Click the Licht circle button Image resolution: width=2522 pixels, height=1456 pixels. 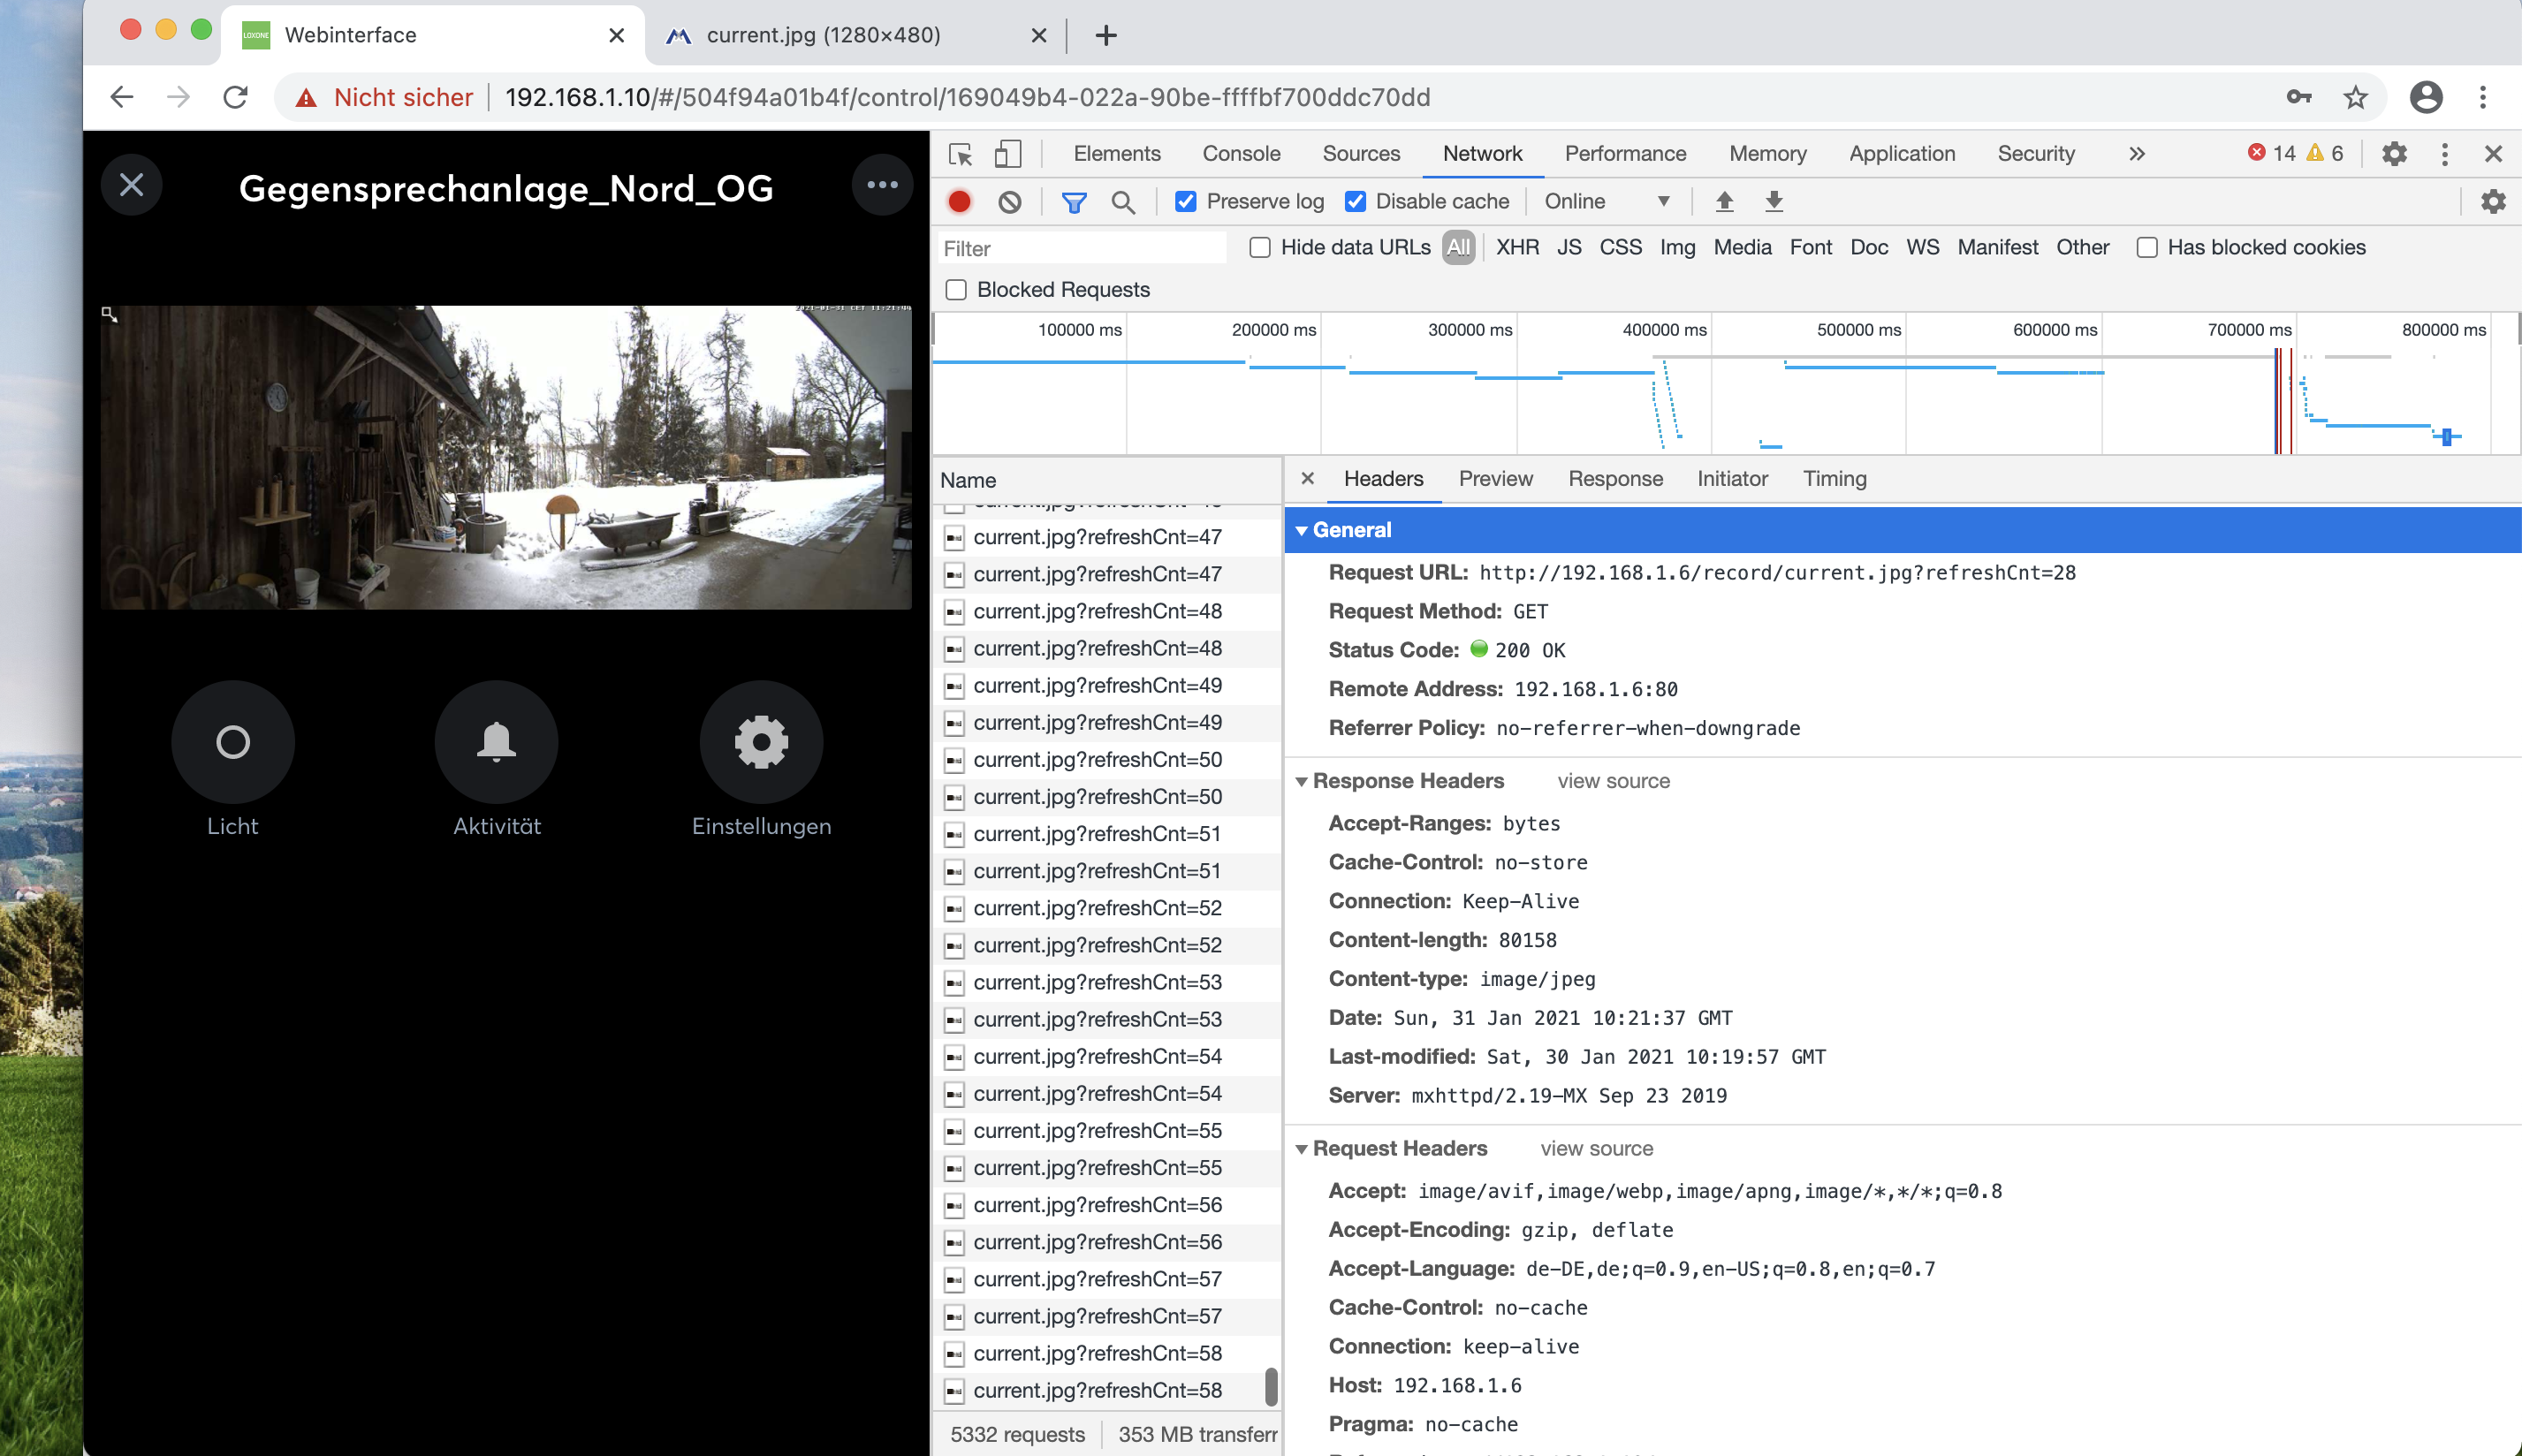[232, 741]
